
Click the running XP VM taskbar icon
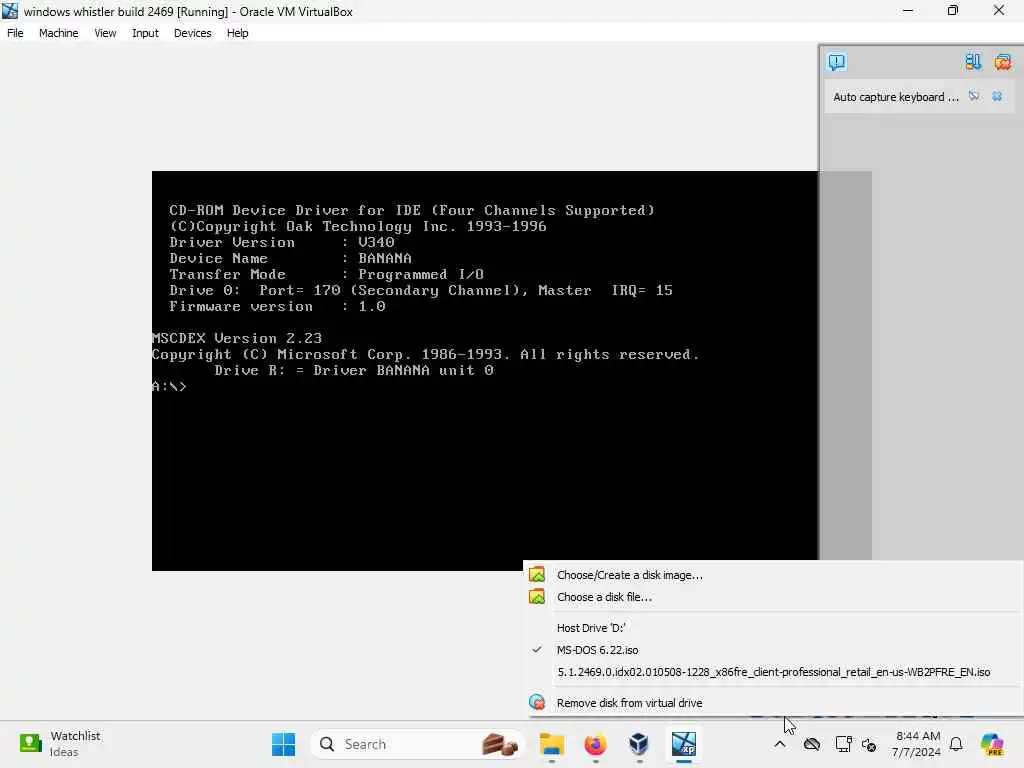coord(684,744)
